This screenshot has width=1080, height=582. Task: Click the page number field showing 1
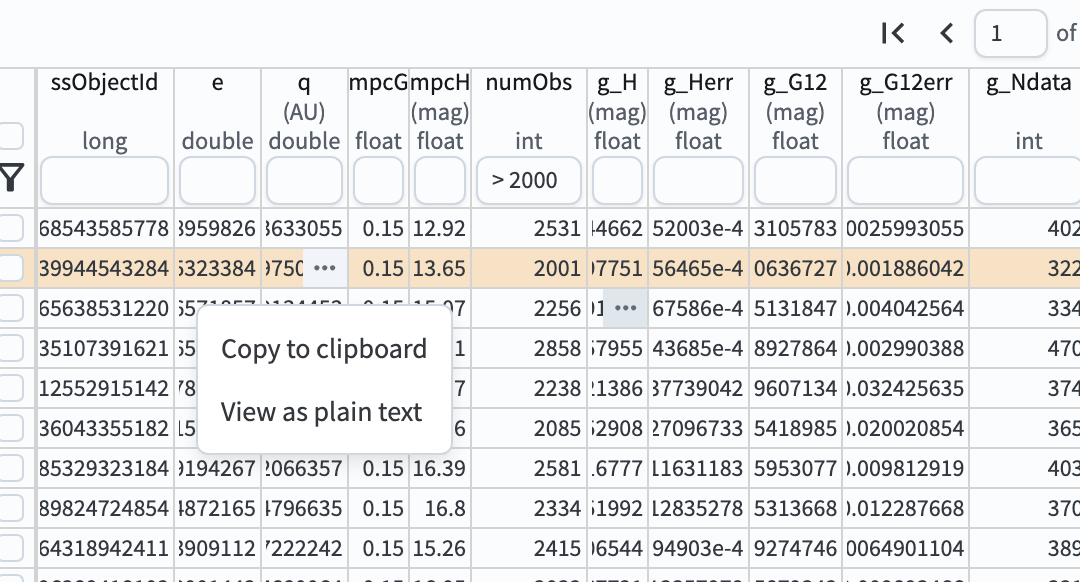pyautogui.click(x=1010, y=33)
